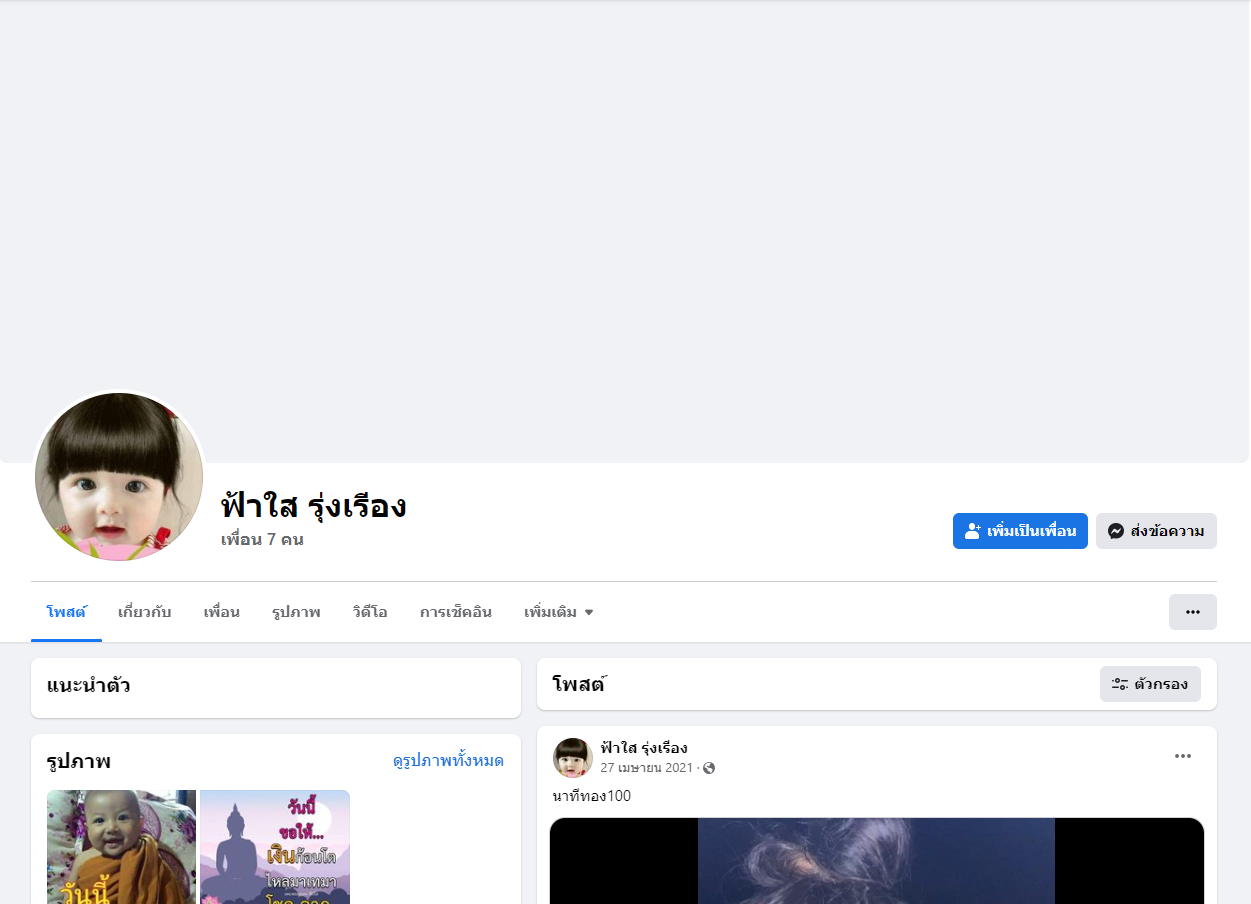Click the large profile picture of ฟ้าใส รุ่งเรือง
The image size is (1251, 904).
pyautogui.click(x=119, y=476)
